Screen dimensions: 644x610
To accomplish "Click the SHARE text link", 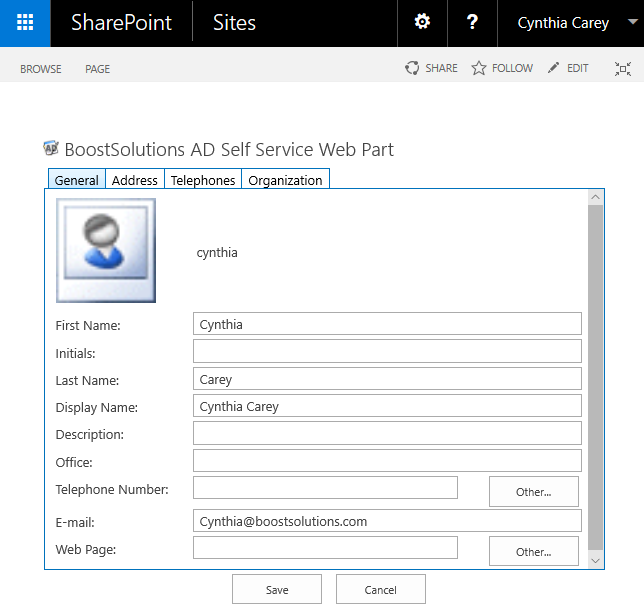I will click(441, 68).
